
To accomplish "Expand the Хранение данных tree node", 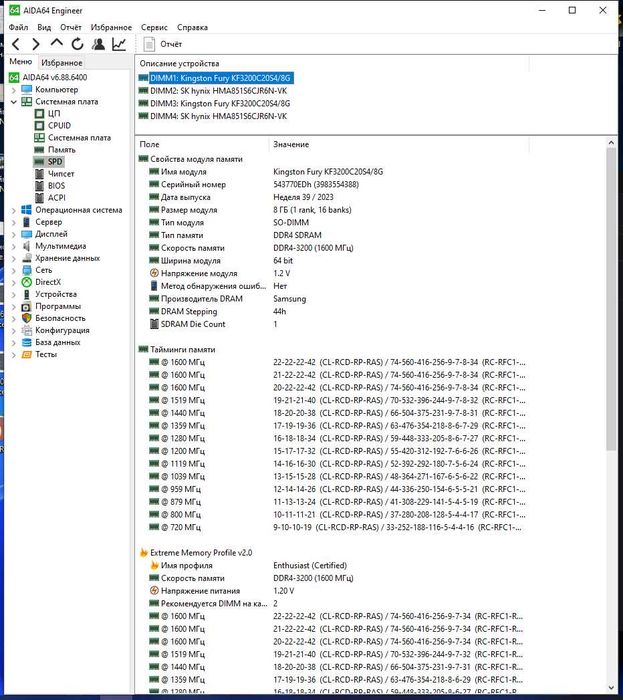I will 13,258.
